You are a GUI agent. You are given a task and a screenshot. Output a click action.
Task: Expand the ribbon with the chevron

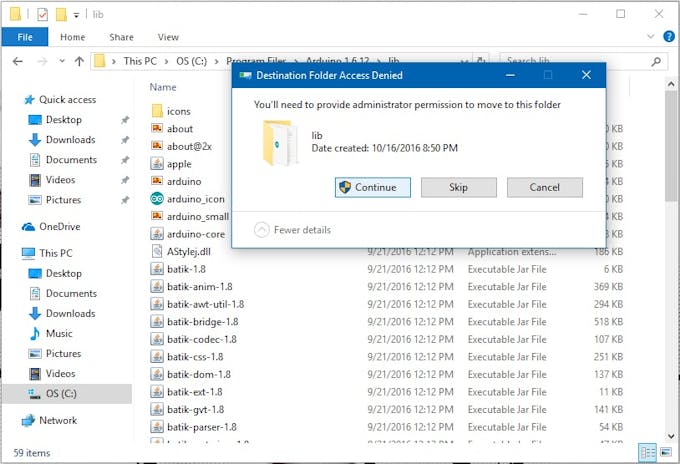[x=650, y=37]
